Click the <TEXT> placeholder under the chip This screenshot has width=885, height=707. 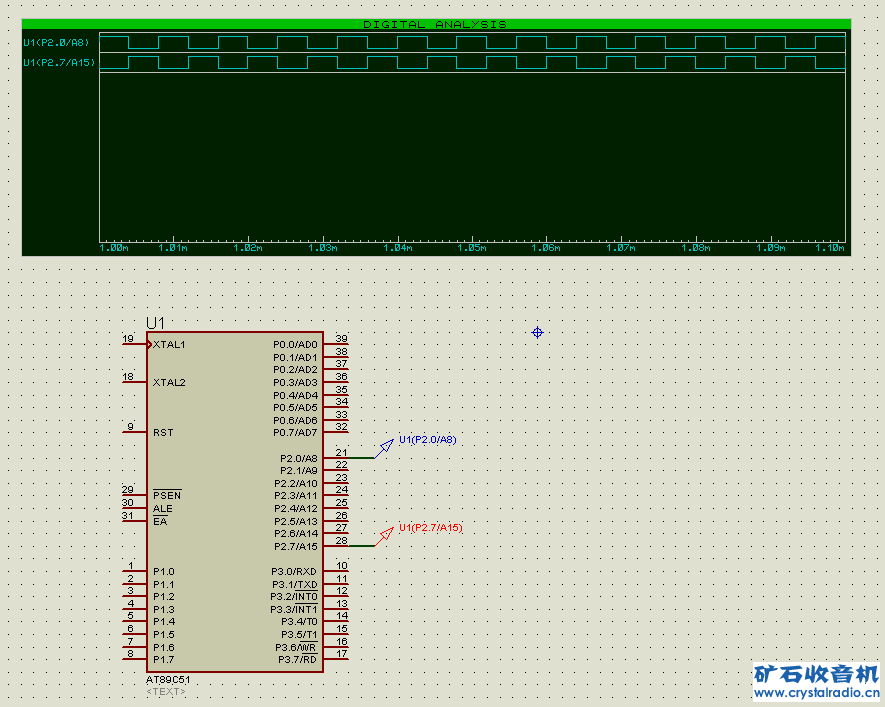[x=166, y=691]
